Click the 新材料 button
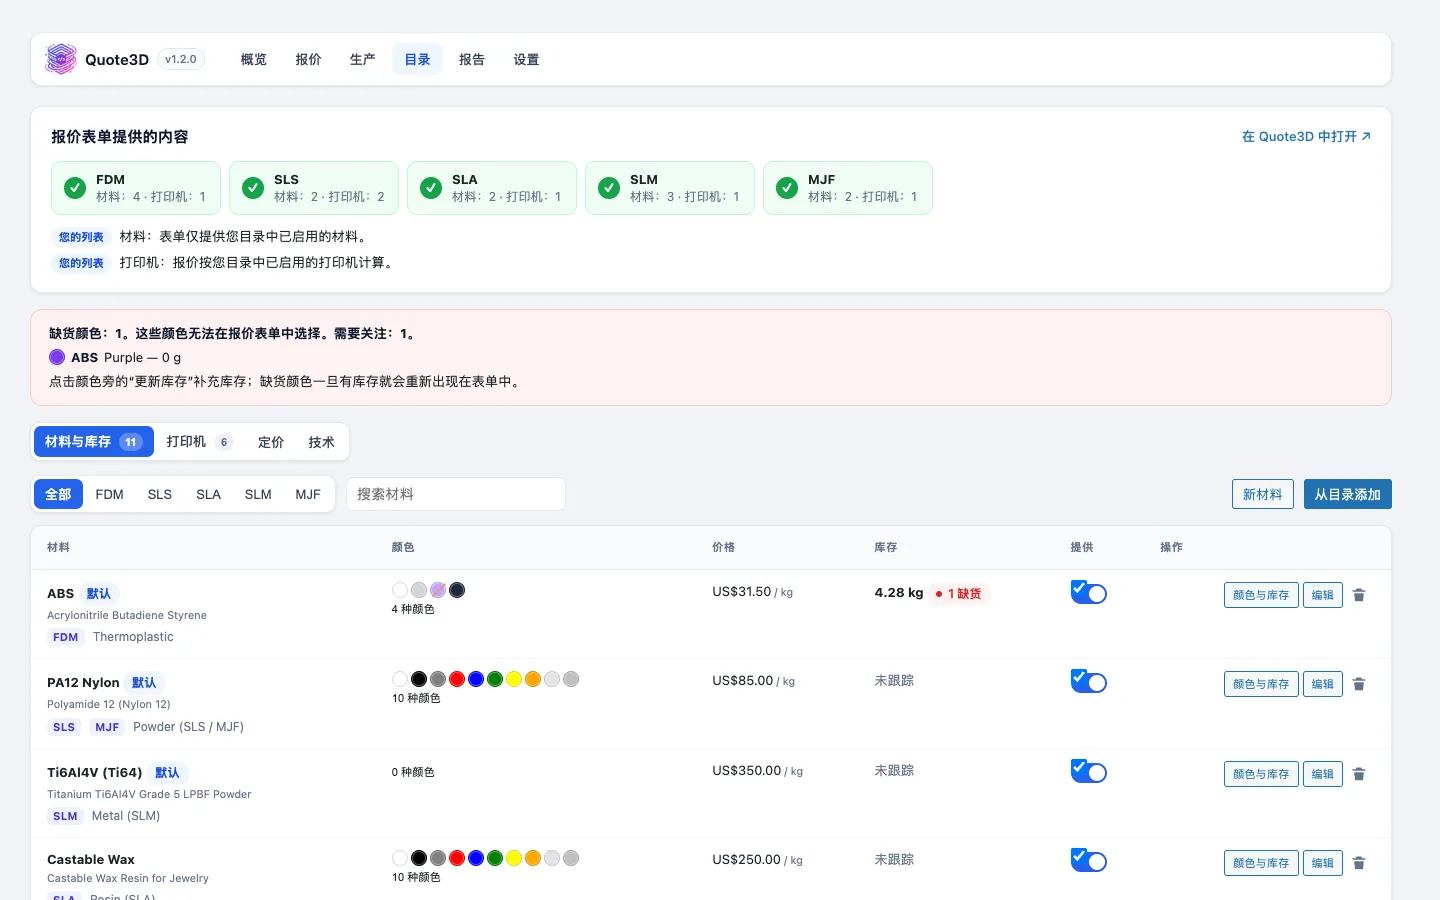1440x900 pixels. click(1263, 494)
